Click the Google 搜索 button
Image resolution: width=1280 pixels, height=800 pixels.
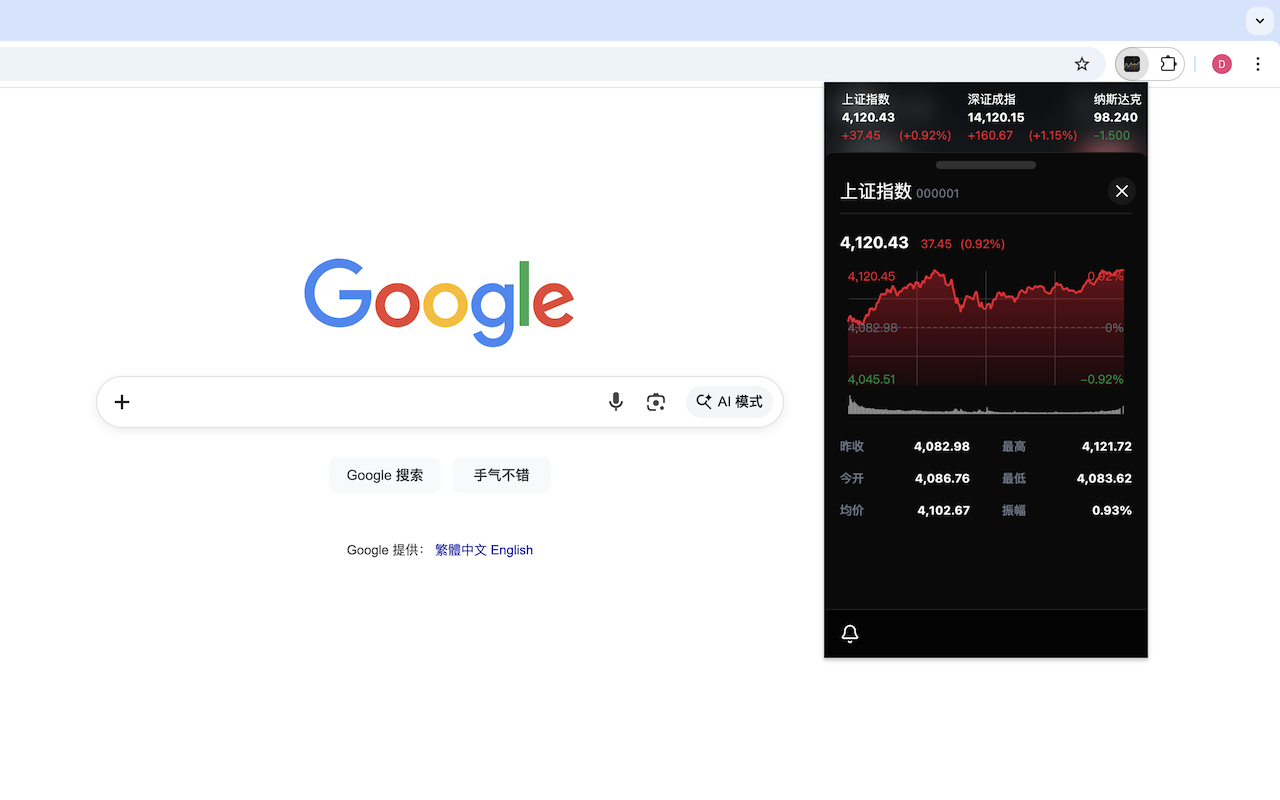tap(384, 475)
